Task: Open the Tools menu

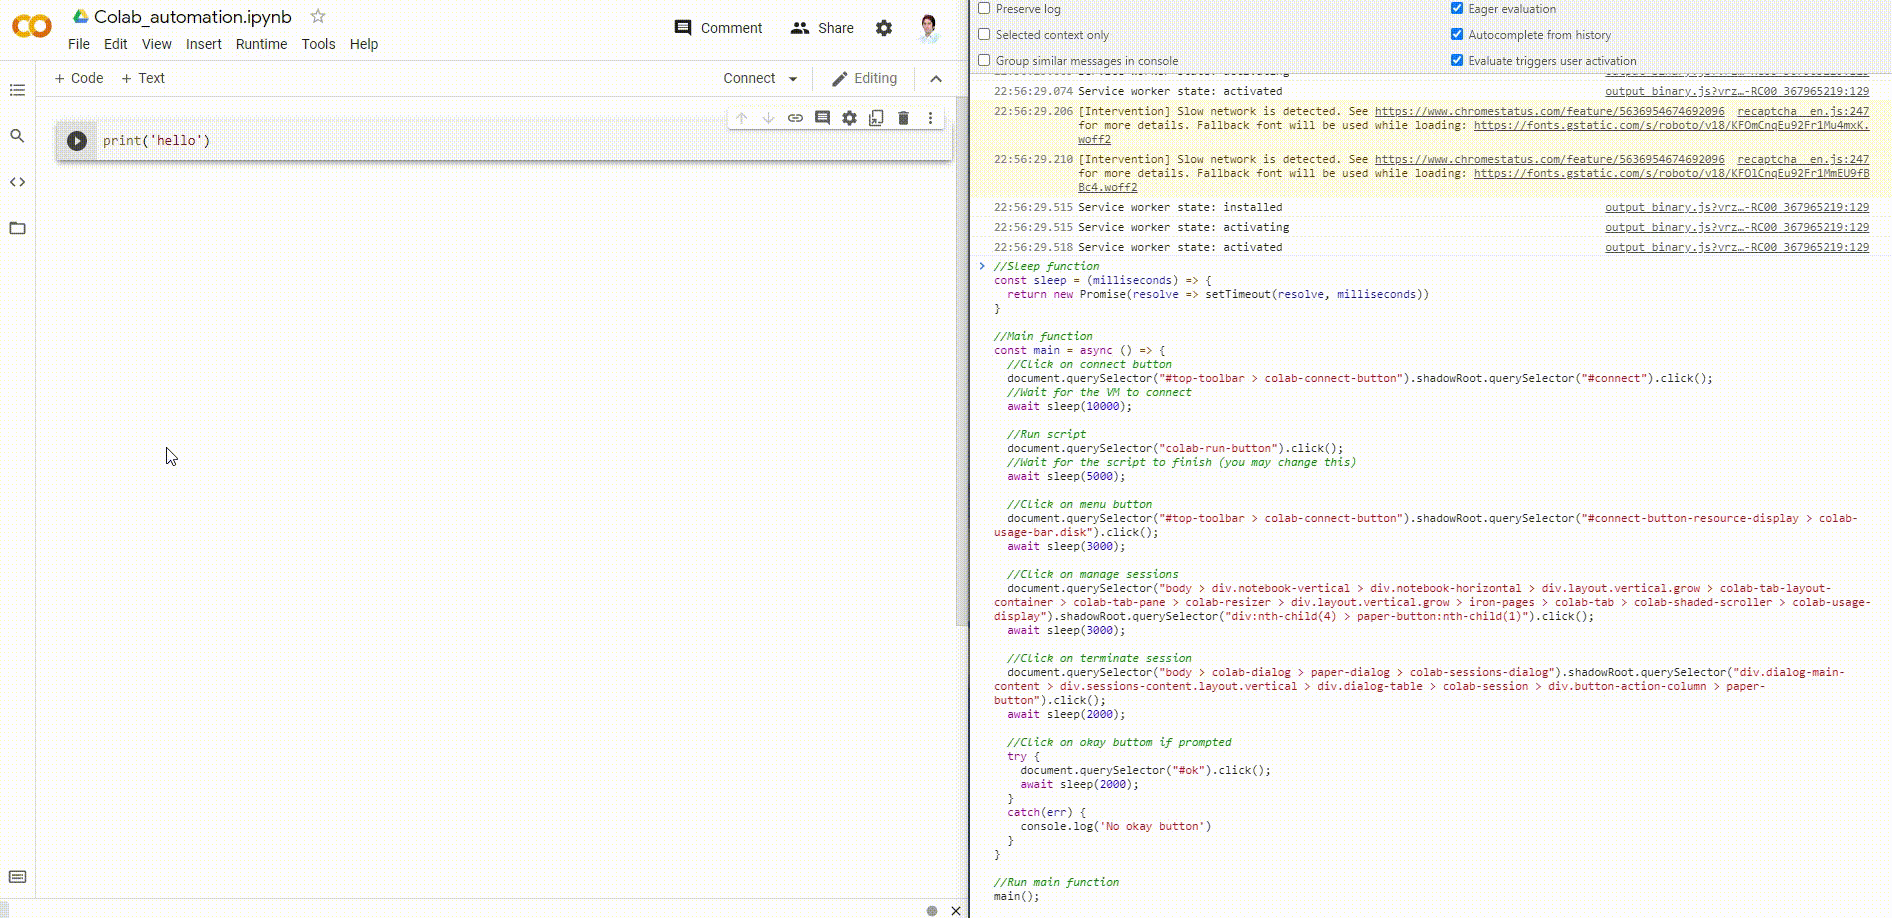Action: pyautogui.click(x=318, y=44)
